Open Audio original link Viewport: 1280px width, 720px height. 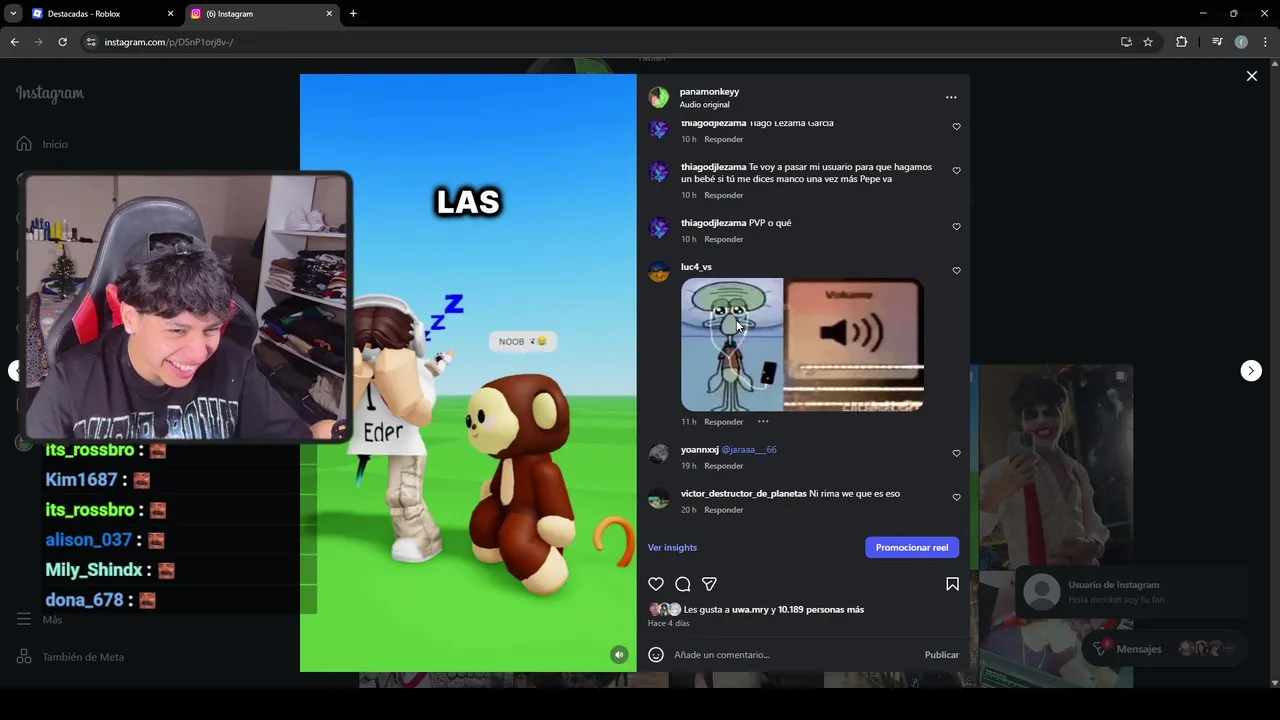[704, 105]
